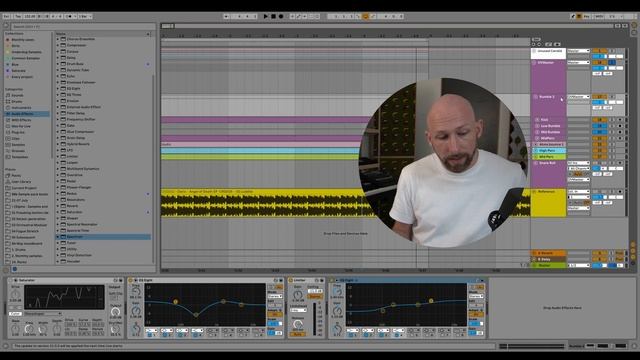
Task: Expand the Hybrid Reverb folder
Action: pos(58,144)
